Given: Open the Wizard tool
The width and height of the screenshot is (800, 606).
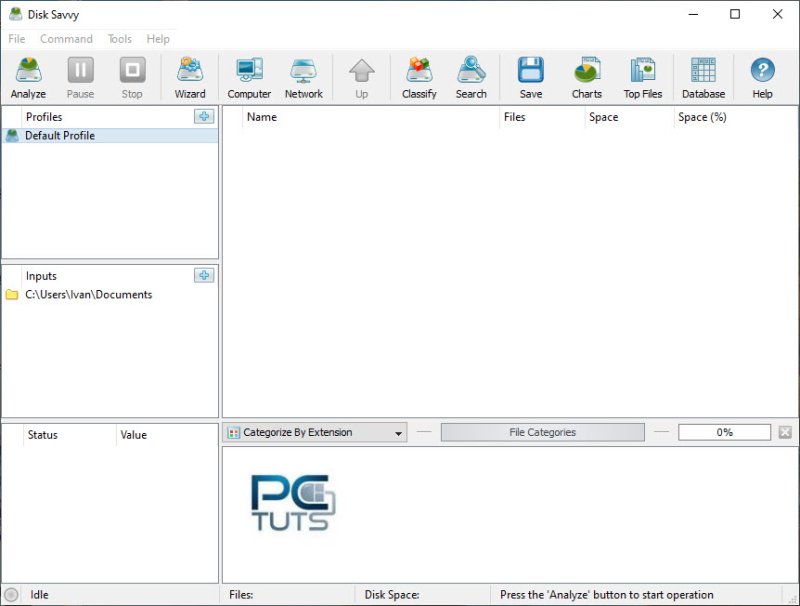Looking at the screenshot, I should pos(190,77).
